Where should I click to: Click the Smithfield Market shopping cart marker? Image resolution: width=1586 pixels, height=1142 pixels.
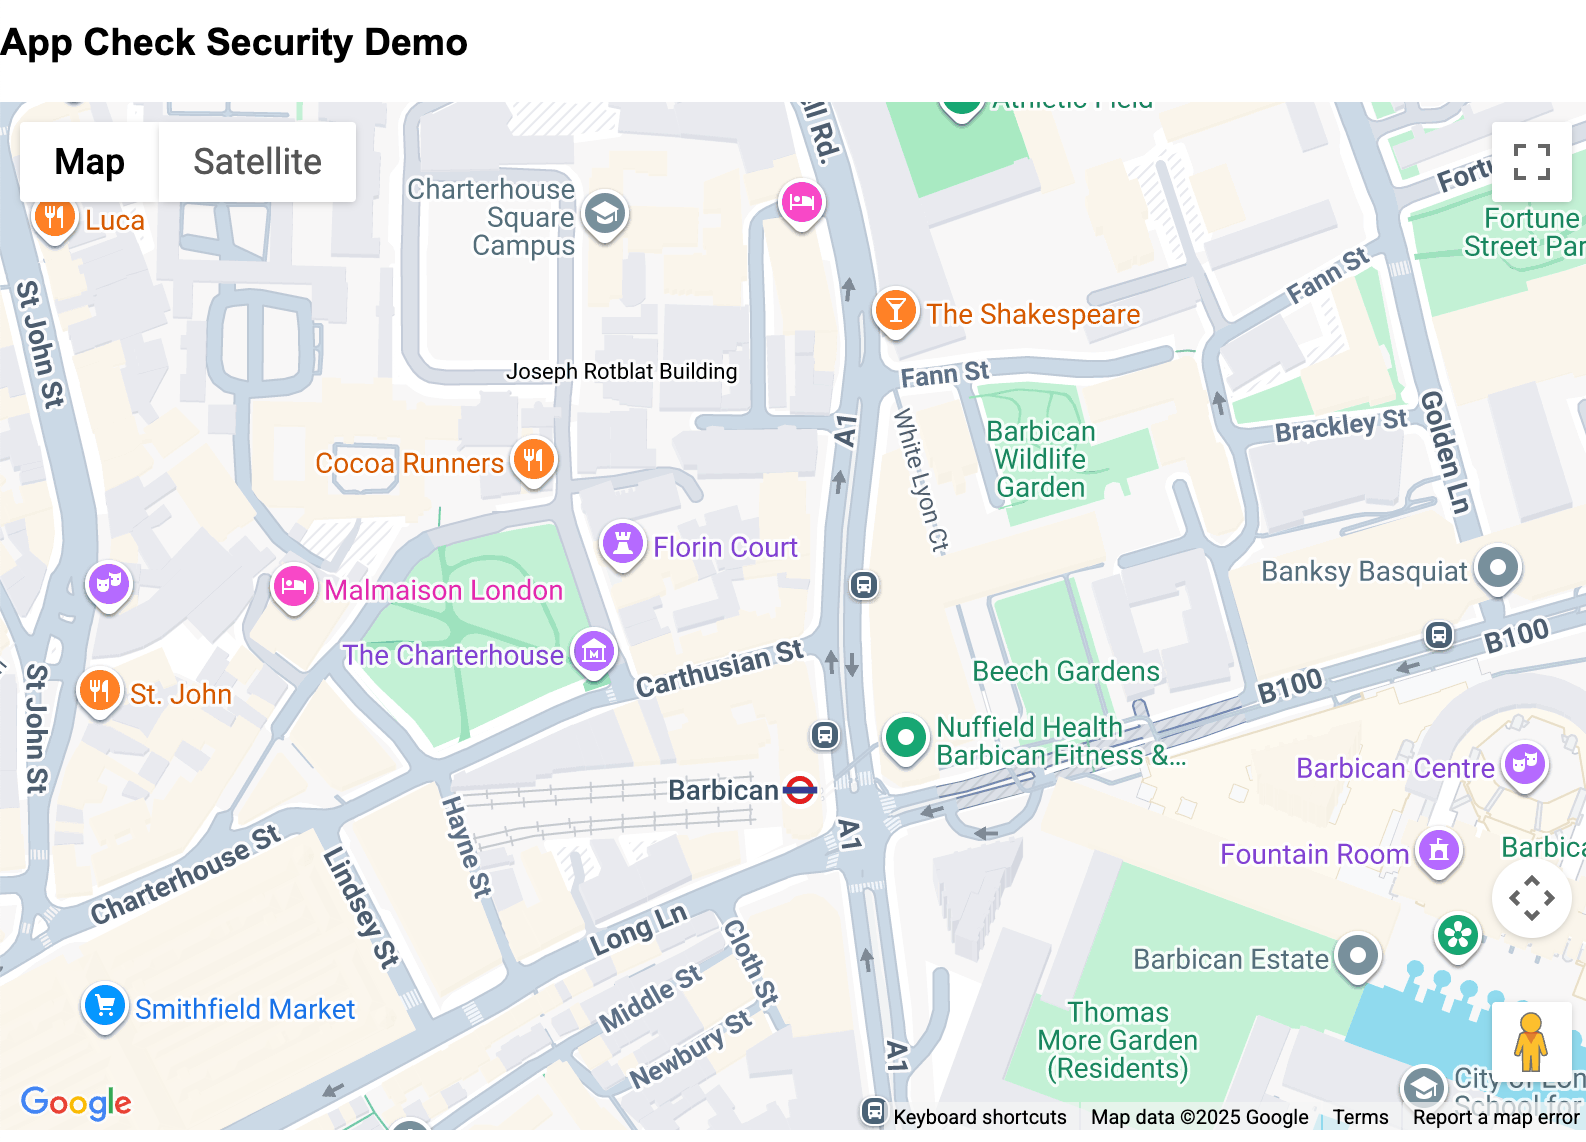104,1006
